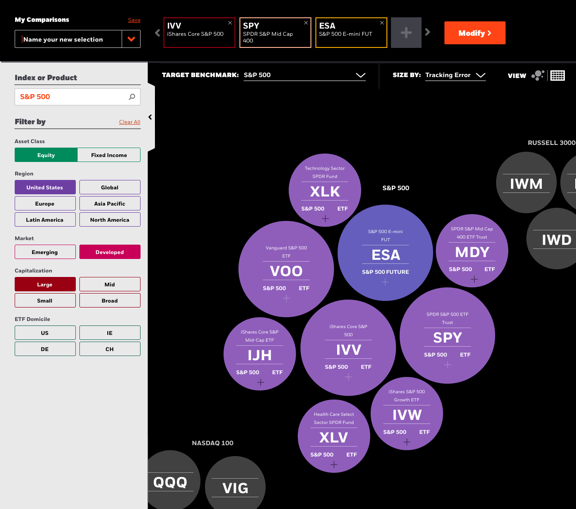The height and width of the screenshot is (509, 576).
Task: Click the Index or Product search field
Action: tap(78, 97)
